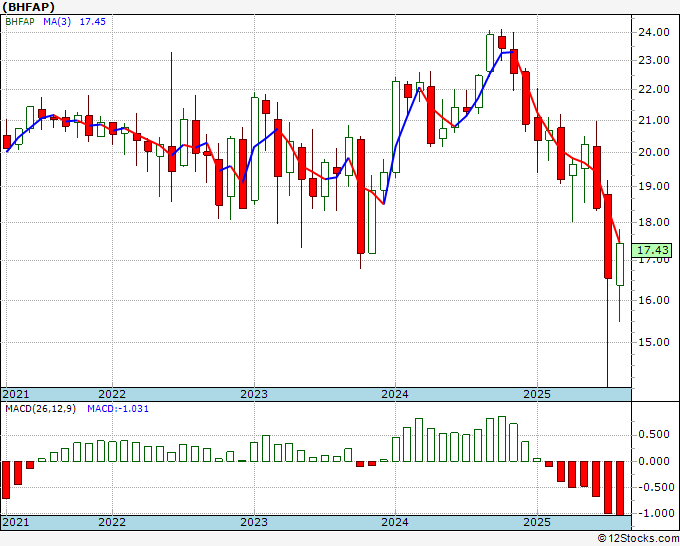Click the 24.00 price axis label

(x=653, y=33)
